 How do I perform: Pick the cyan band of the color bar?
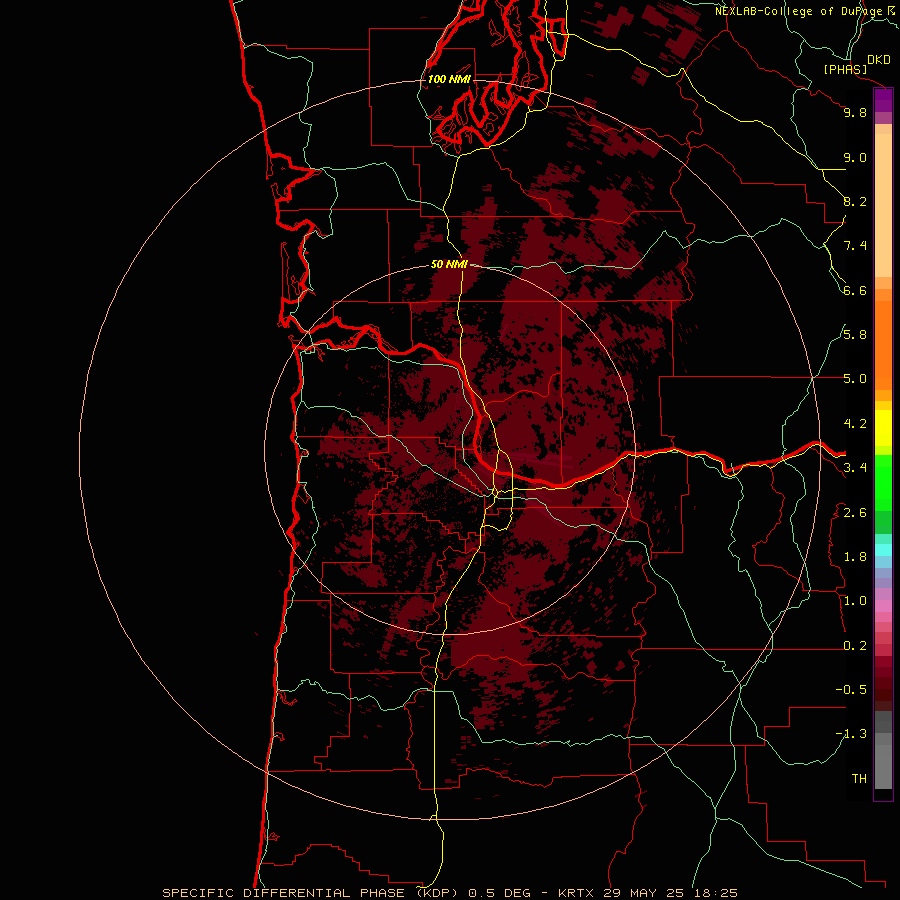(x=883, y=550)
